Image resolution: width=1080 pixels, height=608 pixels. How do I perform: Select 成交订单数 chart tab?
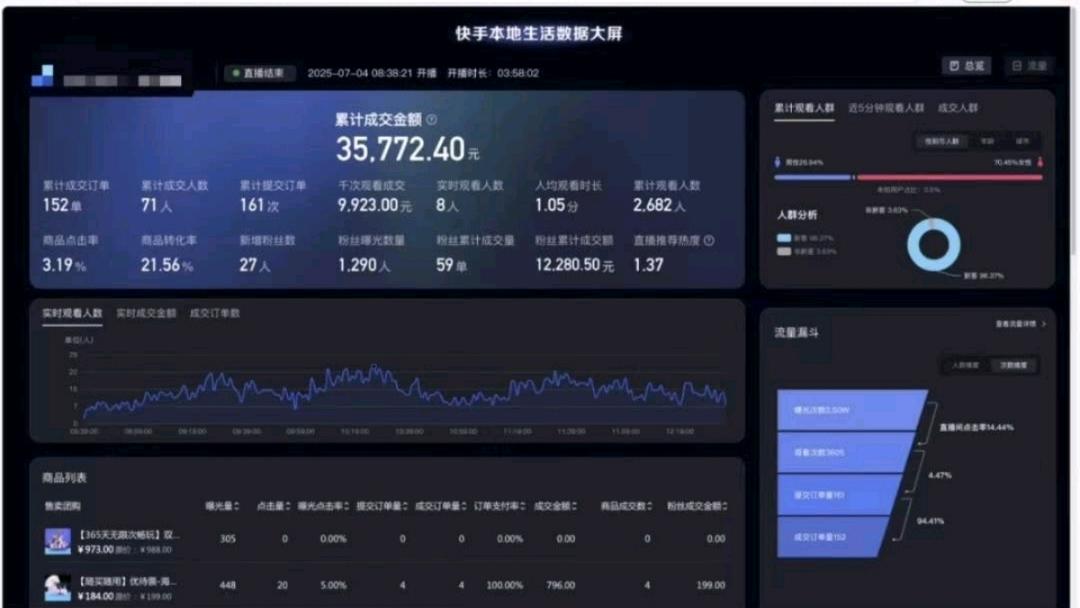pos(215,313)
